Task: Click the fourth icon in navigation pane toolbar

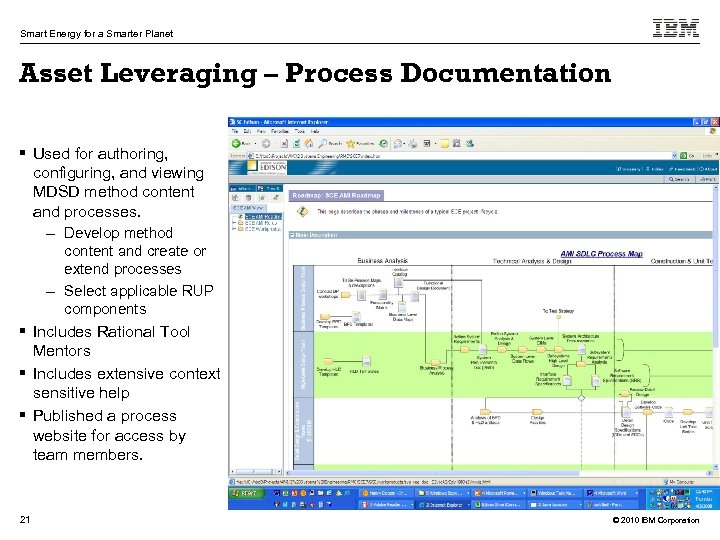Action: click(x=276, y=198)
